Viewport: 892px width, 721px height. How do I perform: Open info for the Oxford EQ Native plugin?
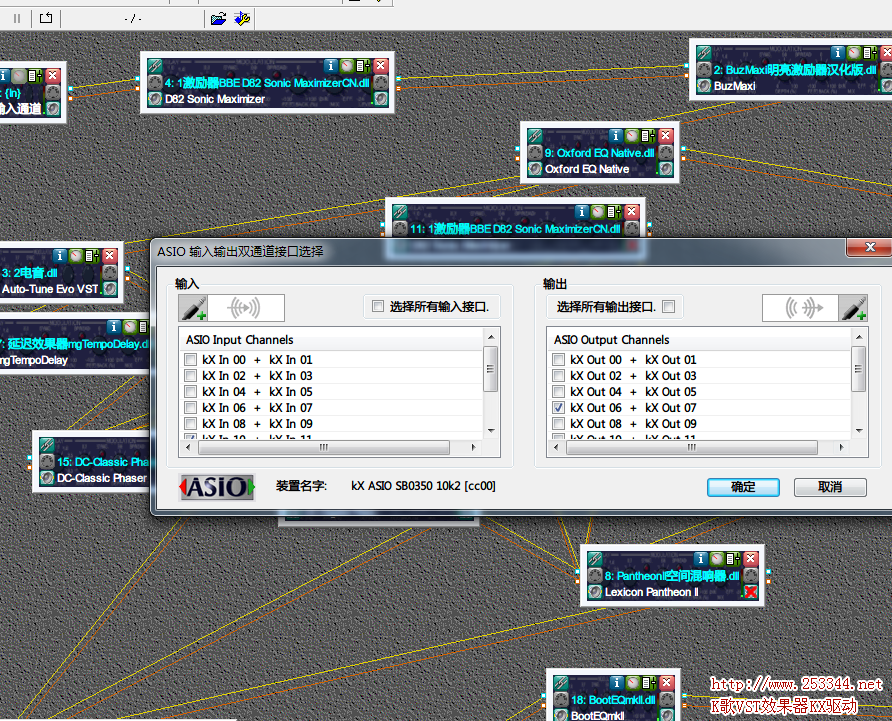[x=616, y=135]
